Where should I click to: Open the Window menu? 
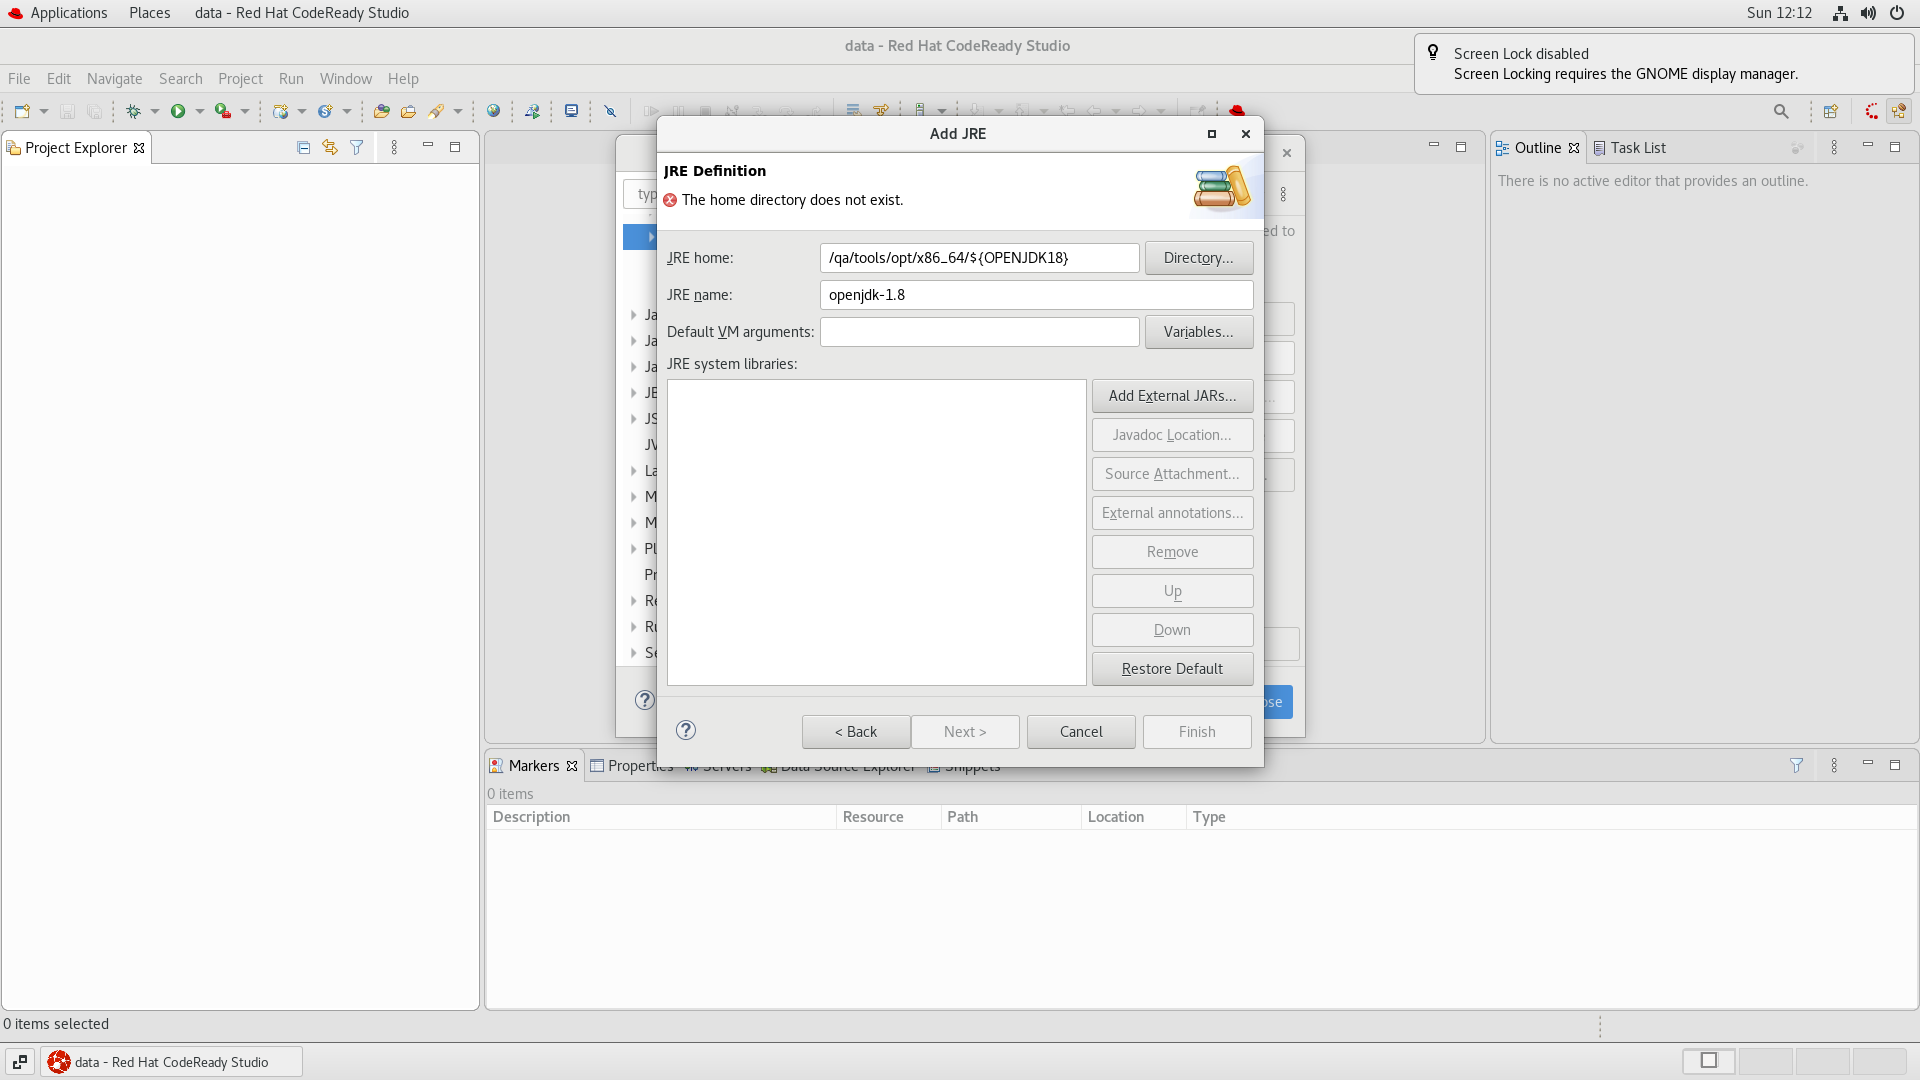(345, 79)
